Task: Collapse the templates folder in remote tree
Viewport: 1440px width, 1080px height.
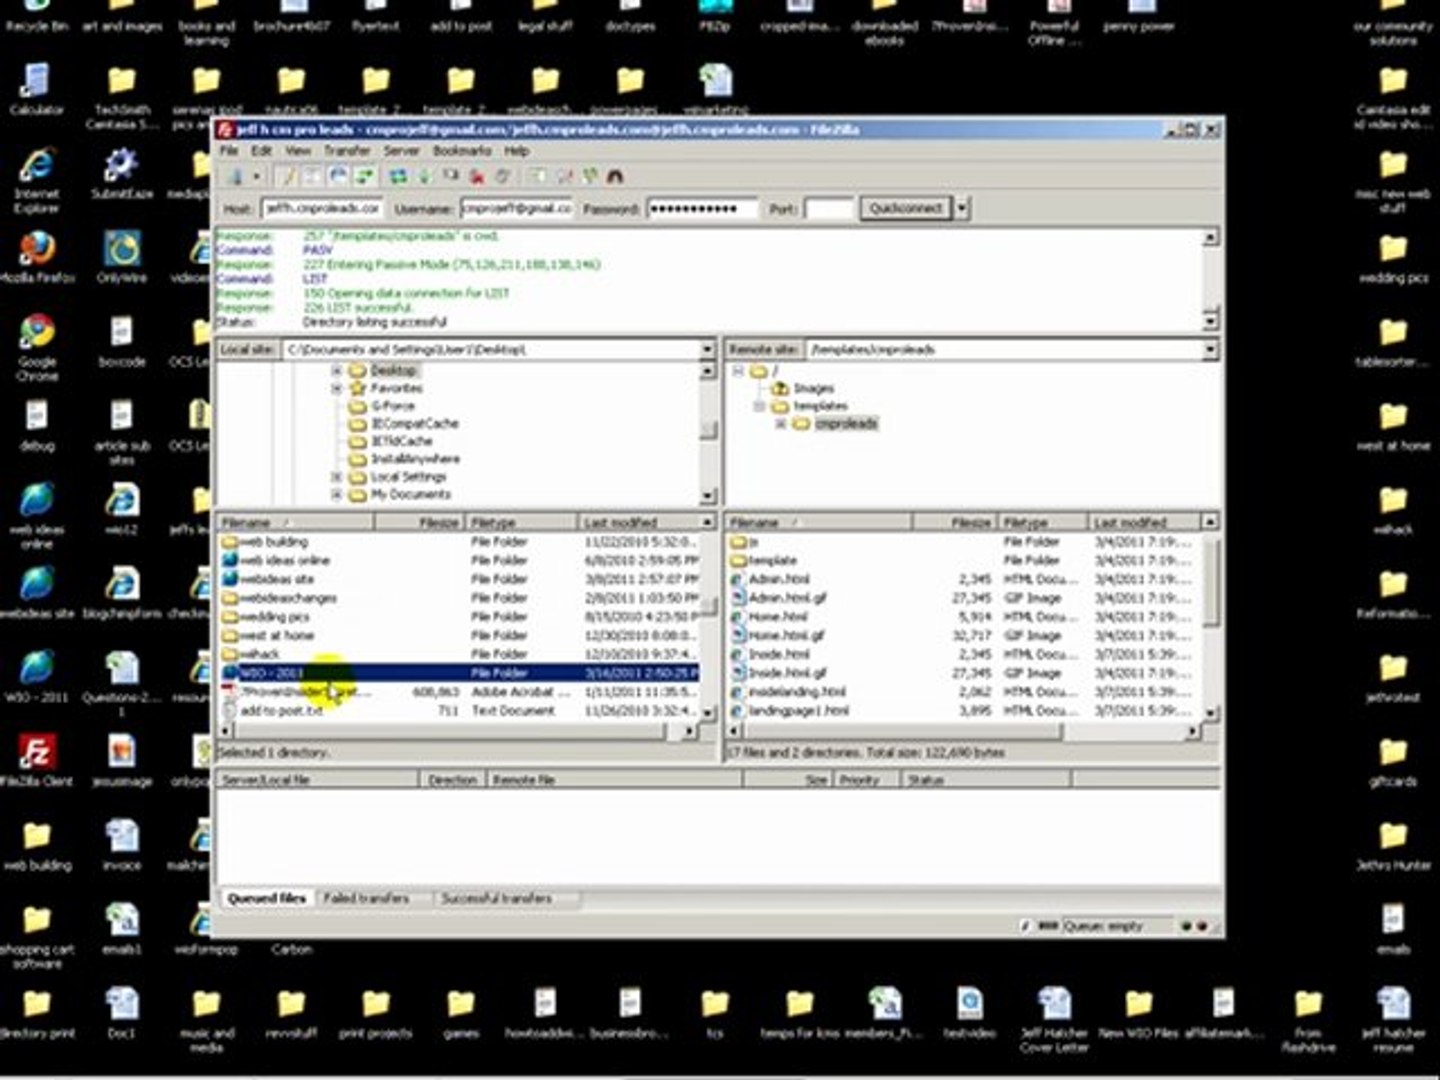Action: point(759,406)
